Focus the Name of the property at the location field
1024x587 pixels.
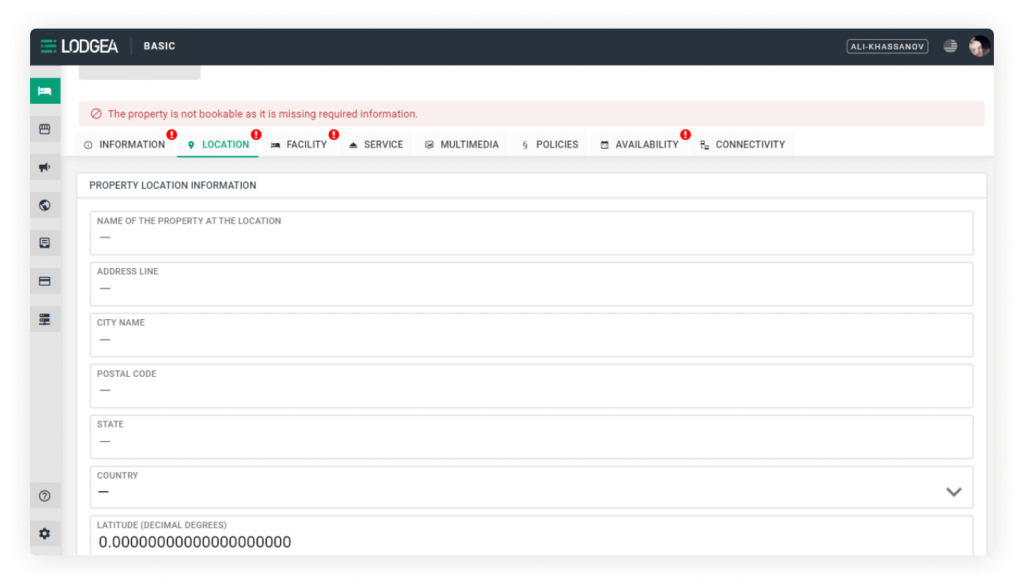click(x=531, y=233)
